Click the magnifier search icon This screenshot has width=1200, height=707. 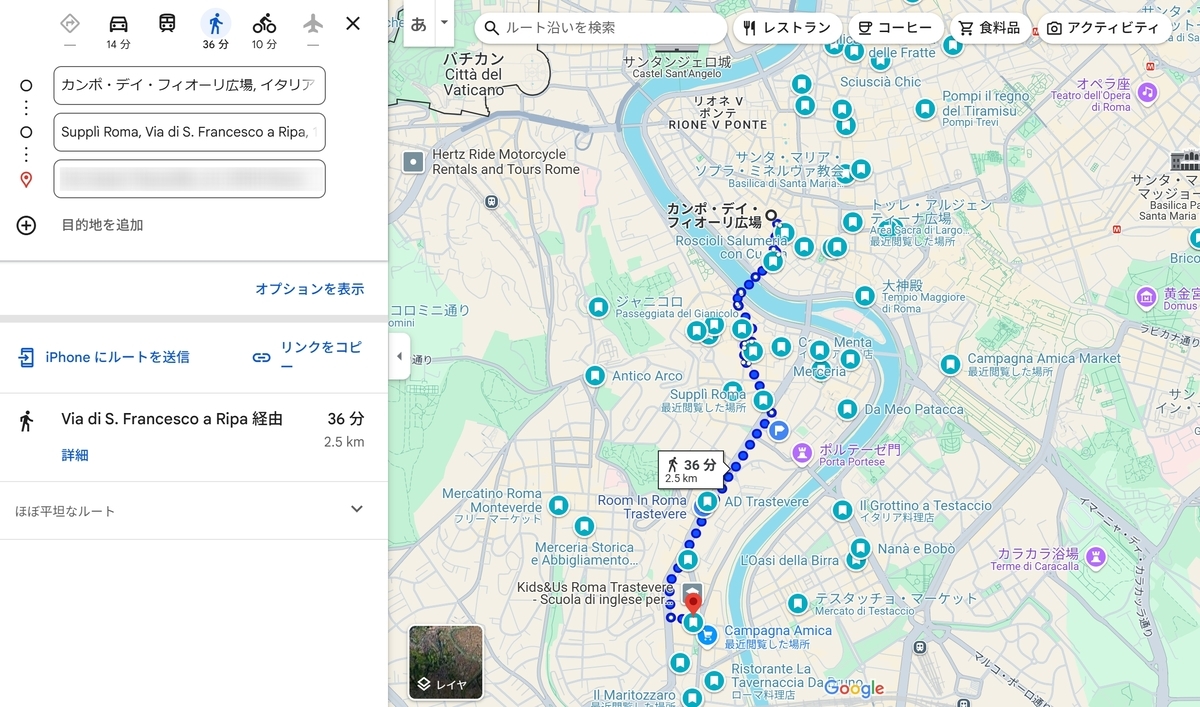point(491,28)
